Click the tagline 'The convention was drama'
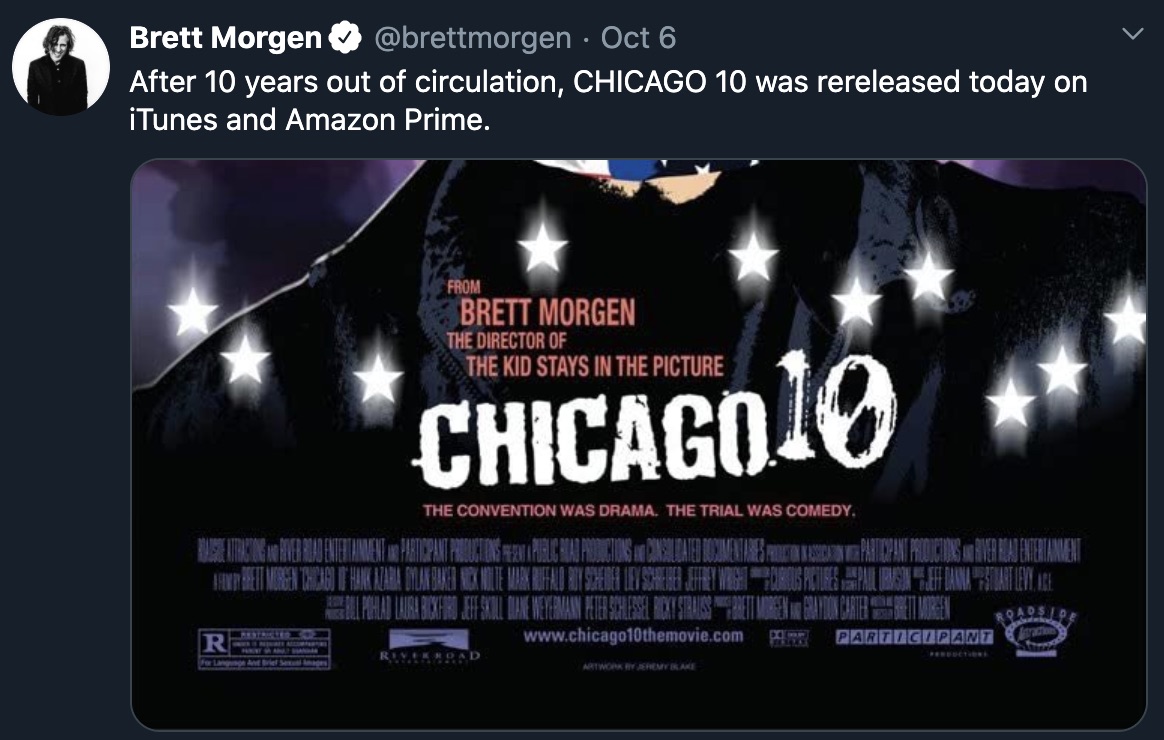This screenshot has width=1164, height=740. point(540,511)
